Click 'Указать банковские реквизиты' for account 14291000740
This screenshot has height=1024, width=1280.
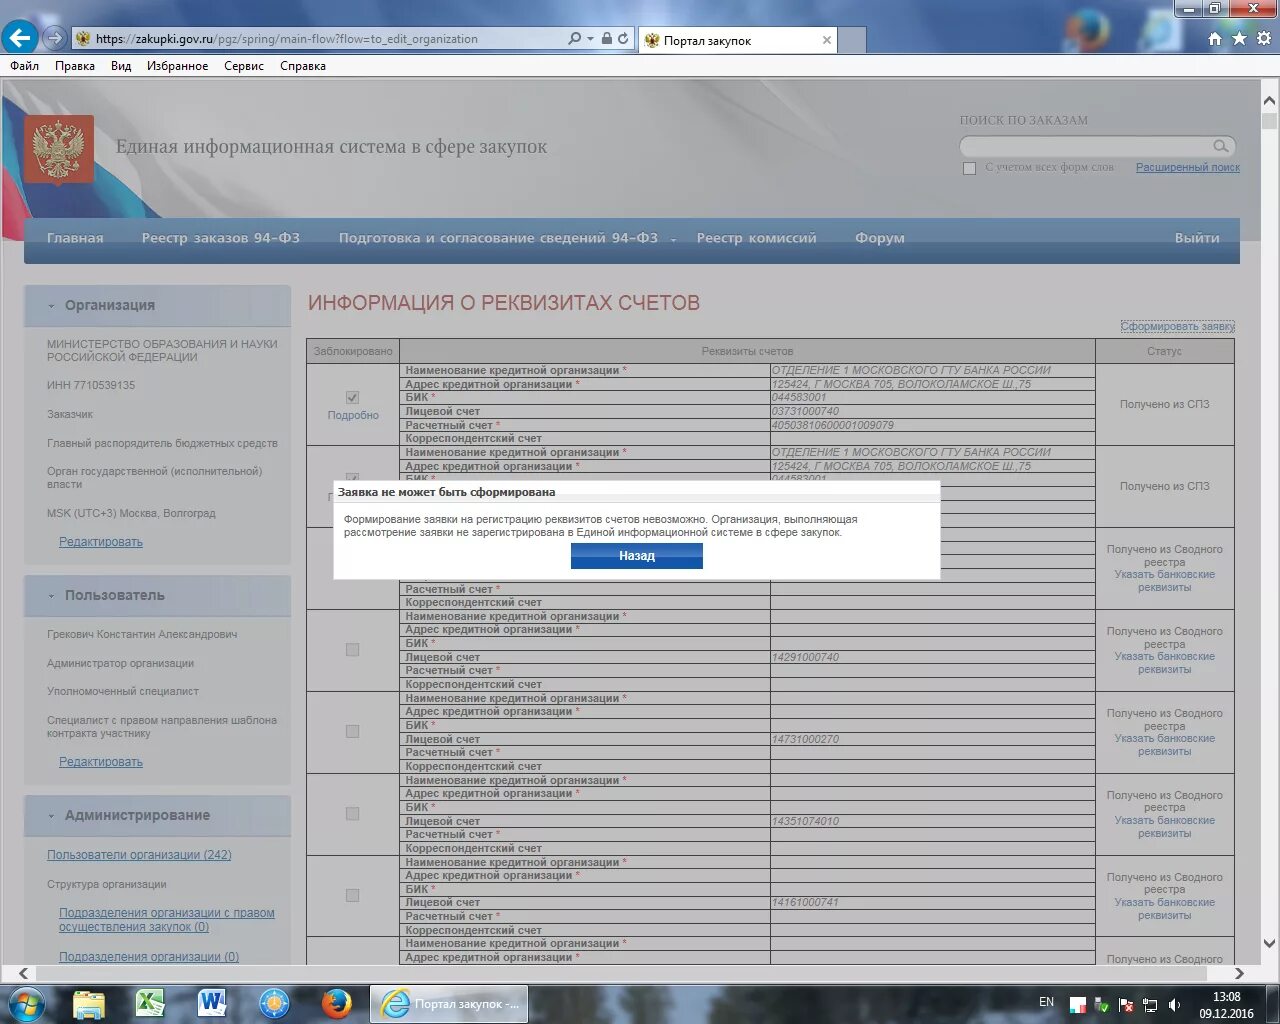[1165, 663]
